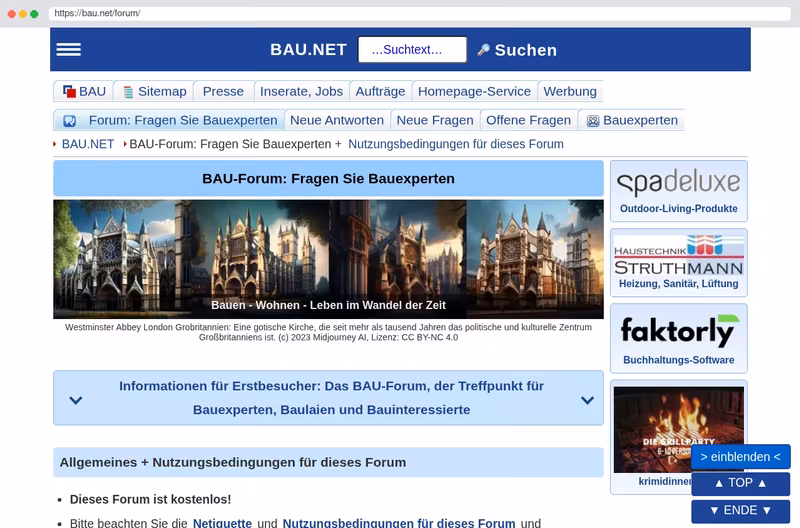Open the Neue Fragen tab

tap(435, 120)
